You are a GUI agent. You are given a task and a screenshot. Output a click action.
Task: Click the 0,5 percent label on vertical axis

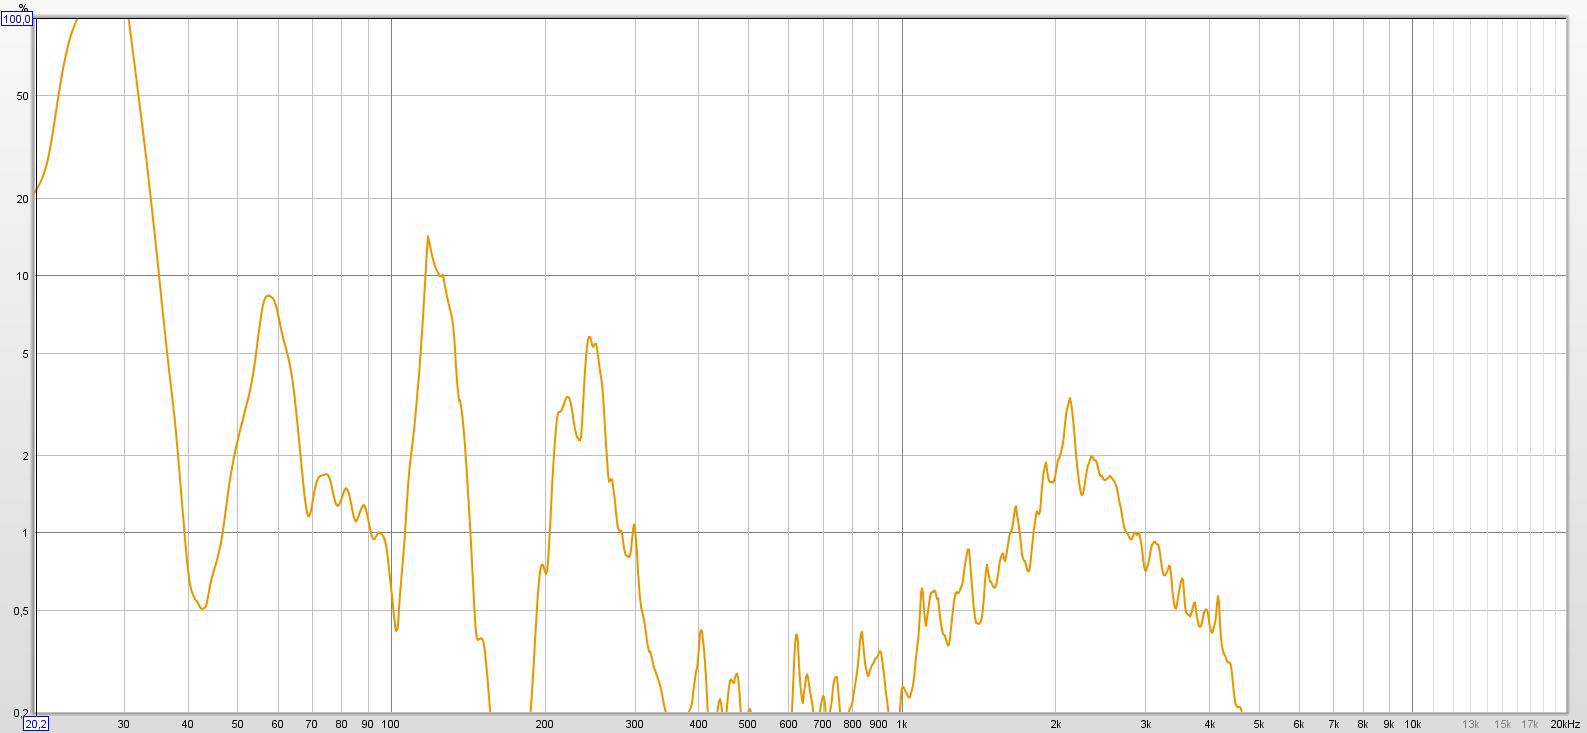[22, 612]
